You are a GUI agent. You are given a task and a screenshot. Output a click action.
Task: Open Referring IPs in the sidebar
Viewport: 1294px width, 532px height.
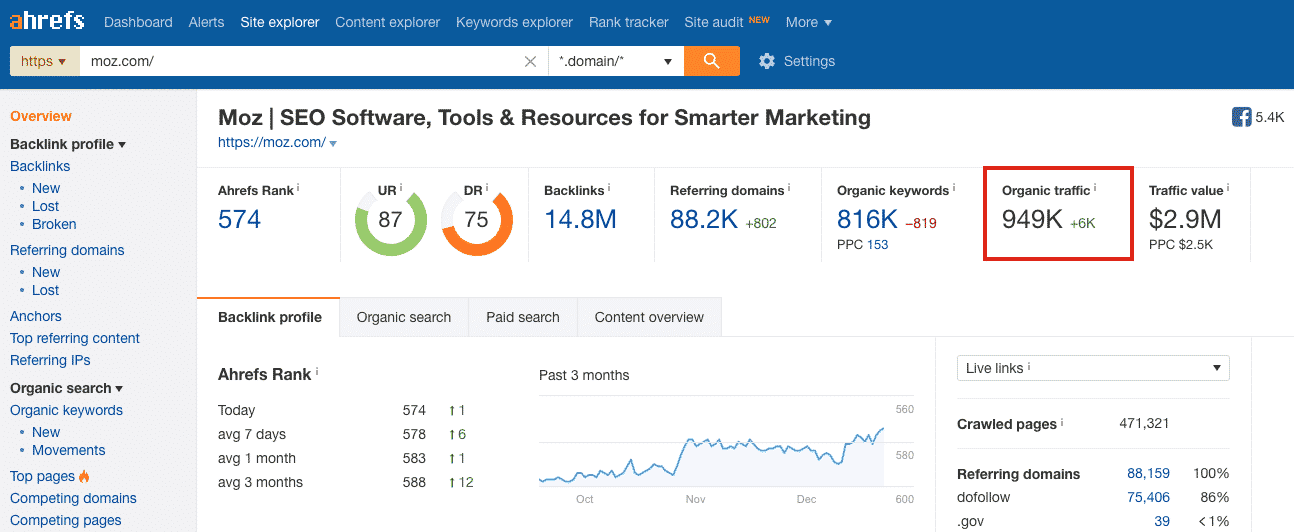coord(50,360)
